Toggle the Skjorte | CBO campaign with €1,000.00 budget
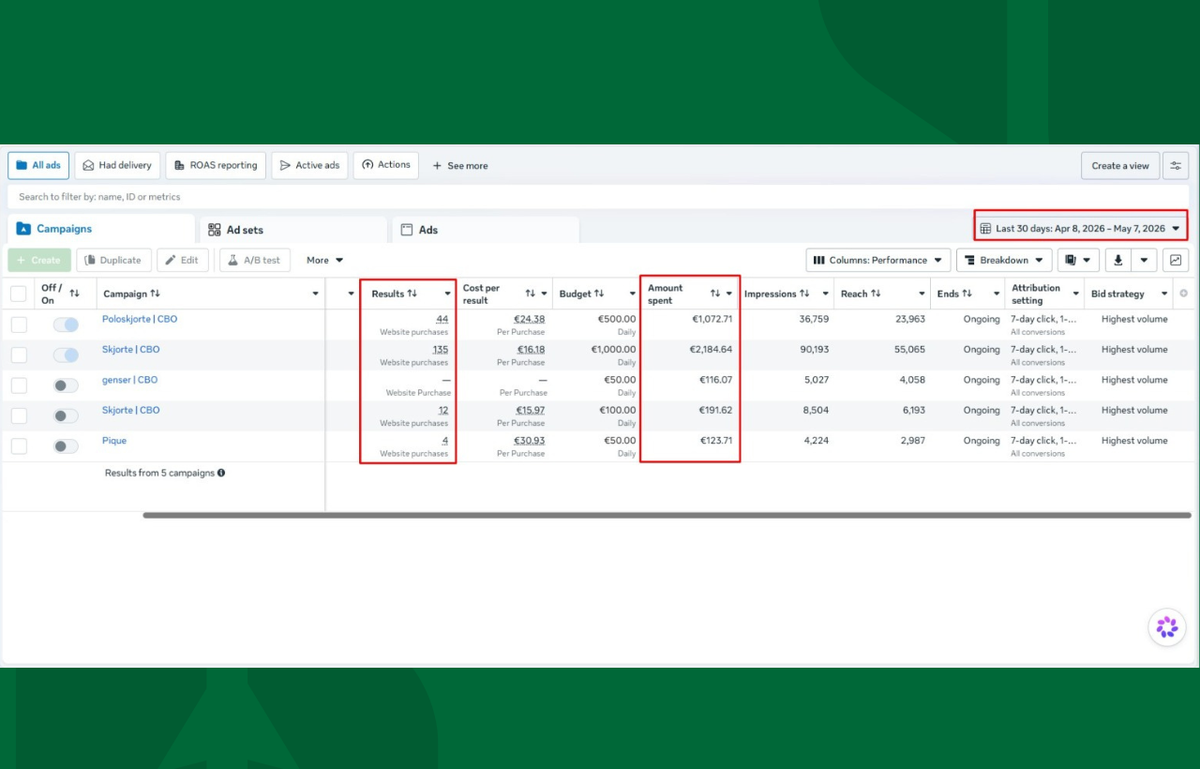The height and width of the screenshot is (769, 1200). coord(66,355)
